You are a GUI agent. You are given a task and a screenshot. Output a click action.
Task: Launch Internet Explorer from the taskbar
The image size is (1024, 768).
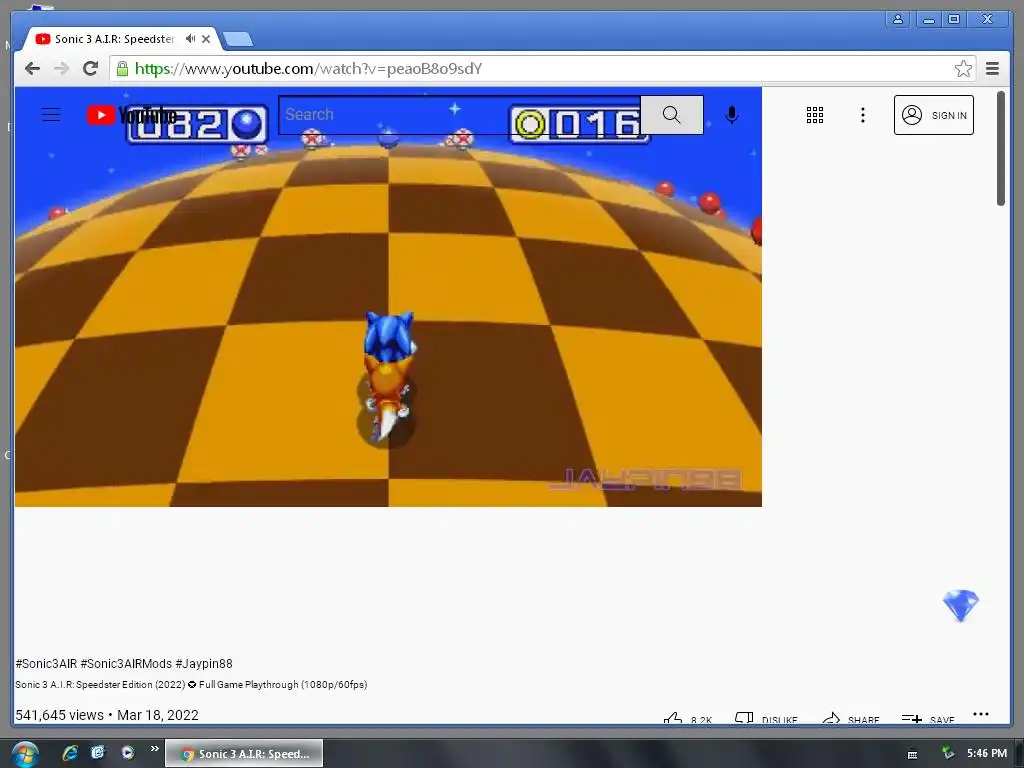click(70, 753)
